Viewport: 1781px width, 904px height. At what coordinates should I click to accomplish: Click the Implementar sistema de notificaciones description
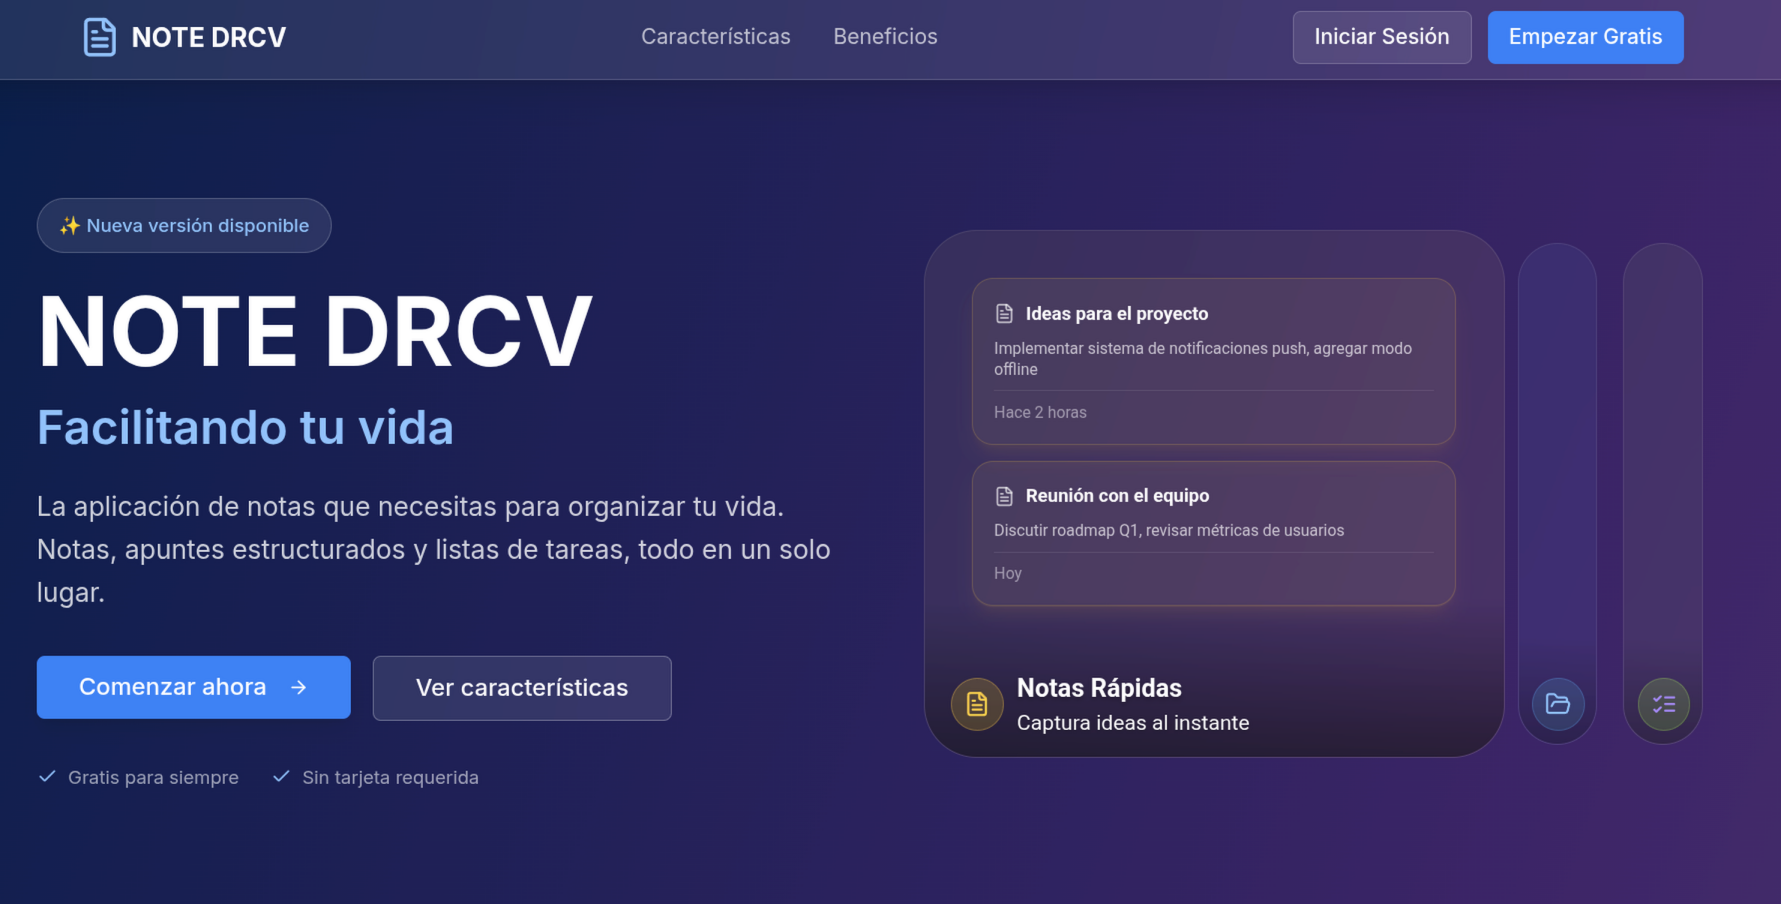coord(1203,359)
